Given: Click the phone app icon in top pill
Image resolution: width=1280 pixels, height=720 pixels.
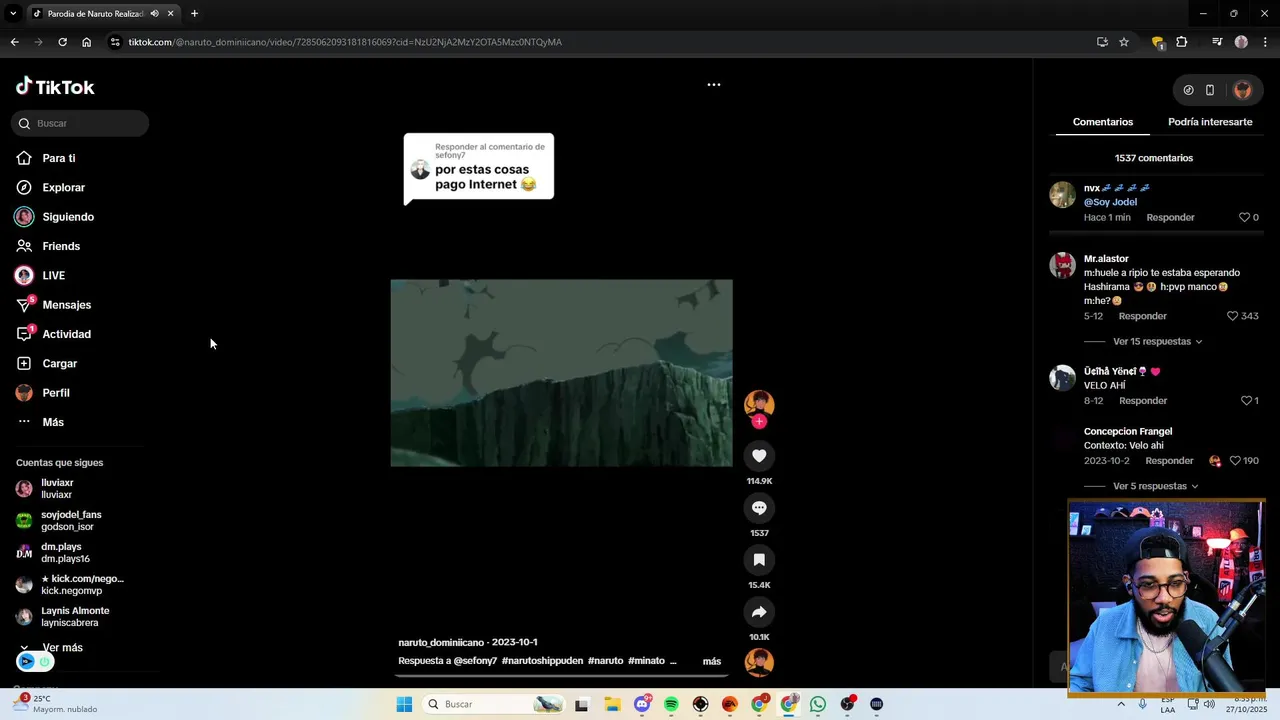Looking at the screenshot, I should point(1210,90).
